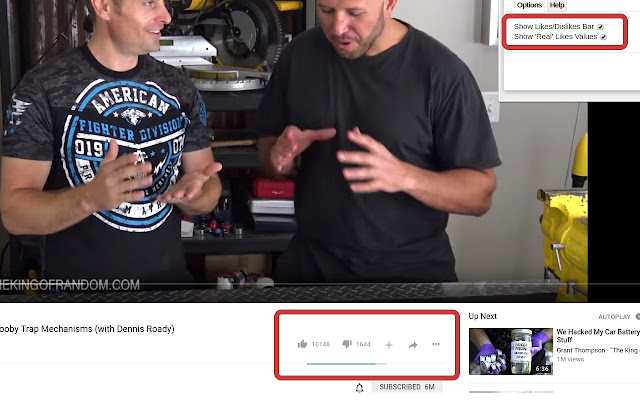This screenshot has height=400, width=640.
Task: Click the SUBSCRIBED 6M button
Action: coord(407,387)
